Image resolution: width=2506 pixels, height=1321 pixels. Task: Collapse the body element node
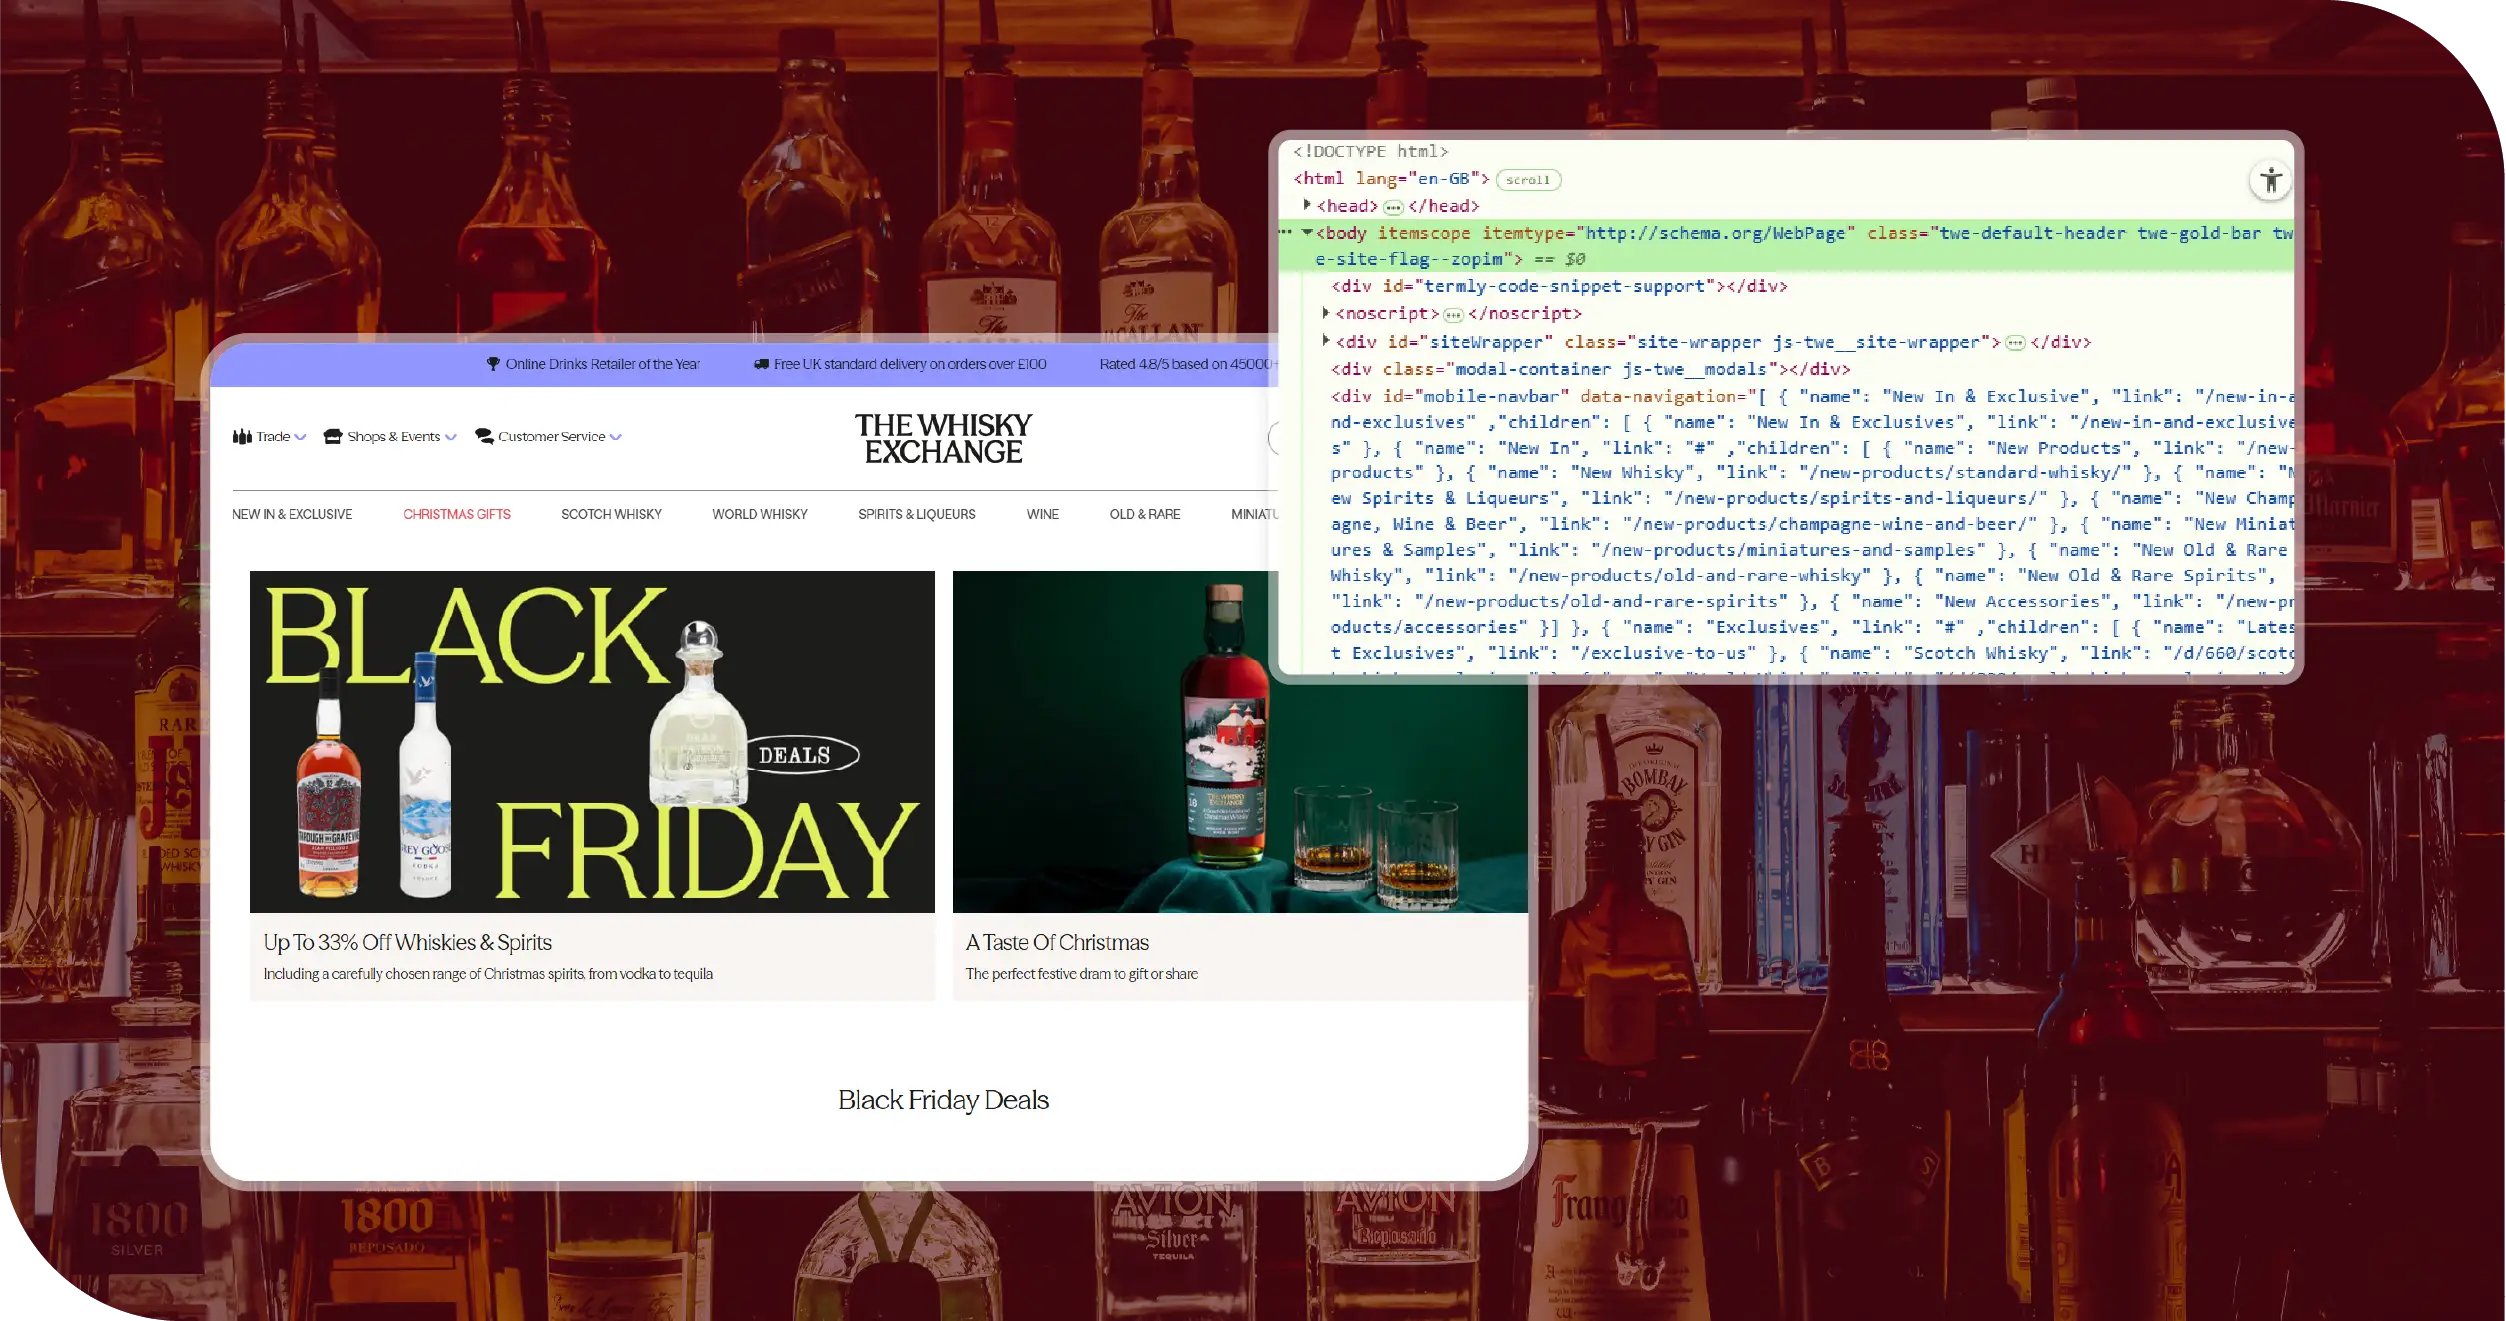[x=1307, y=232]
